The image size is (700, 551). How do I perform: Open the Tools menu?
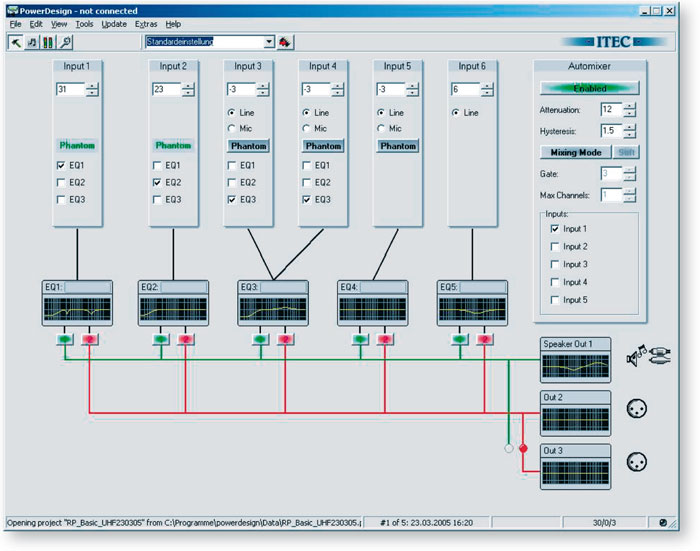click(84, 23)
